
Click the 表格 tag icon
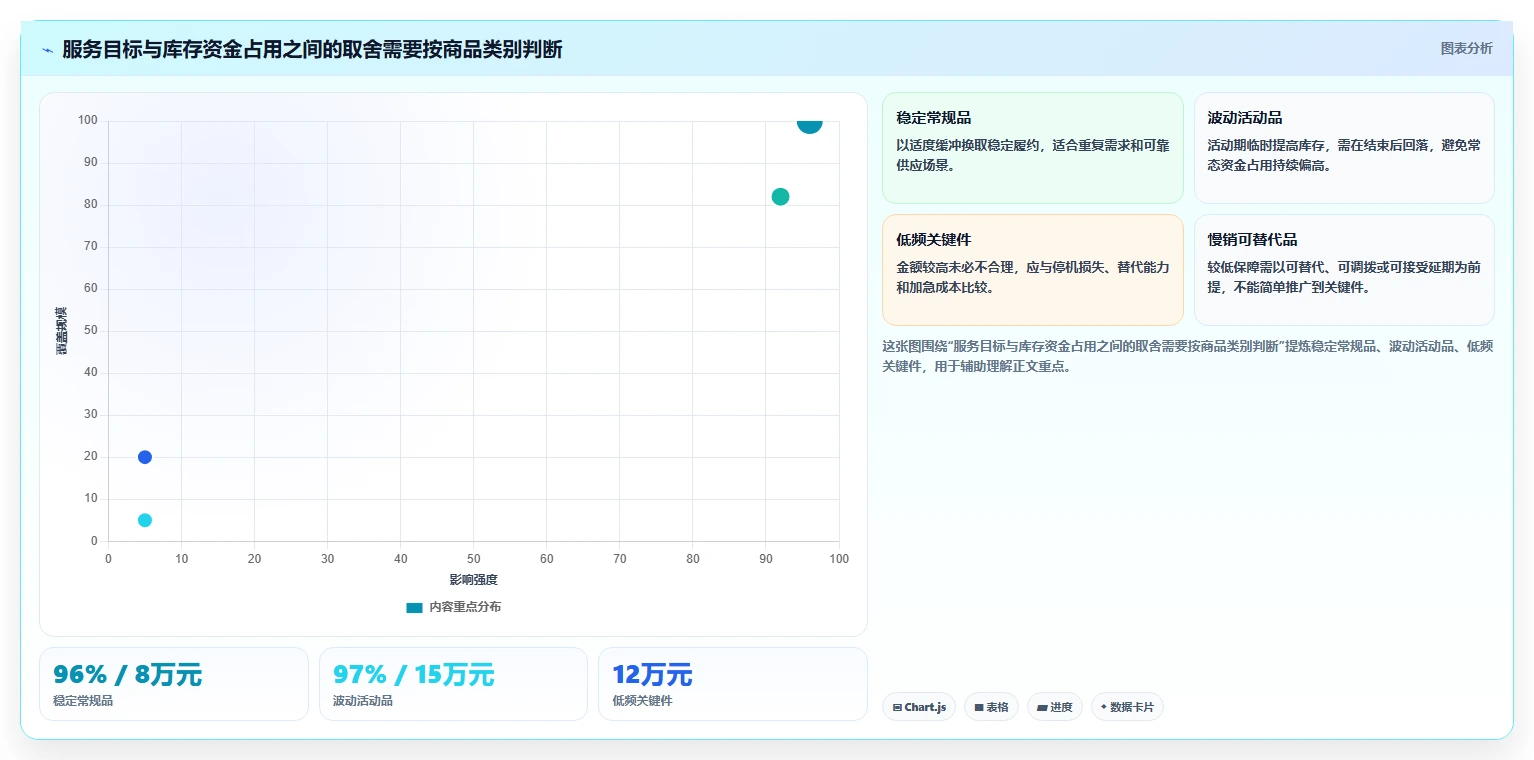tap(979, 707)
